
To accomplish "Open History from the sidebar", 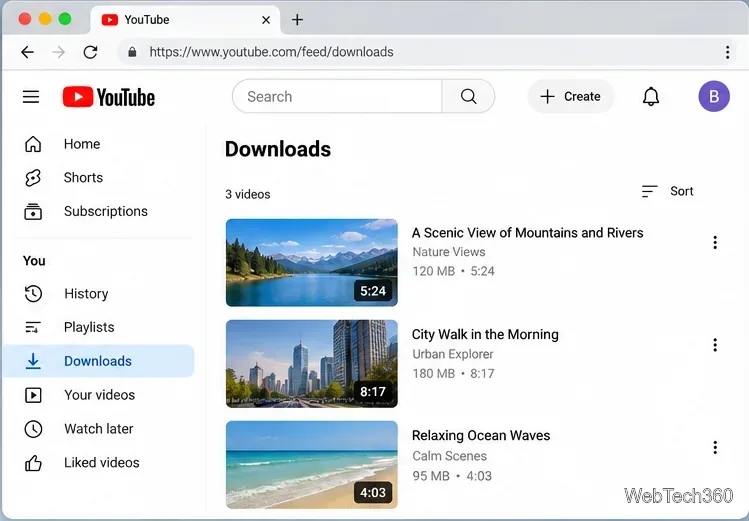I will pyautogui.click(x=99, y=294).
